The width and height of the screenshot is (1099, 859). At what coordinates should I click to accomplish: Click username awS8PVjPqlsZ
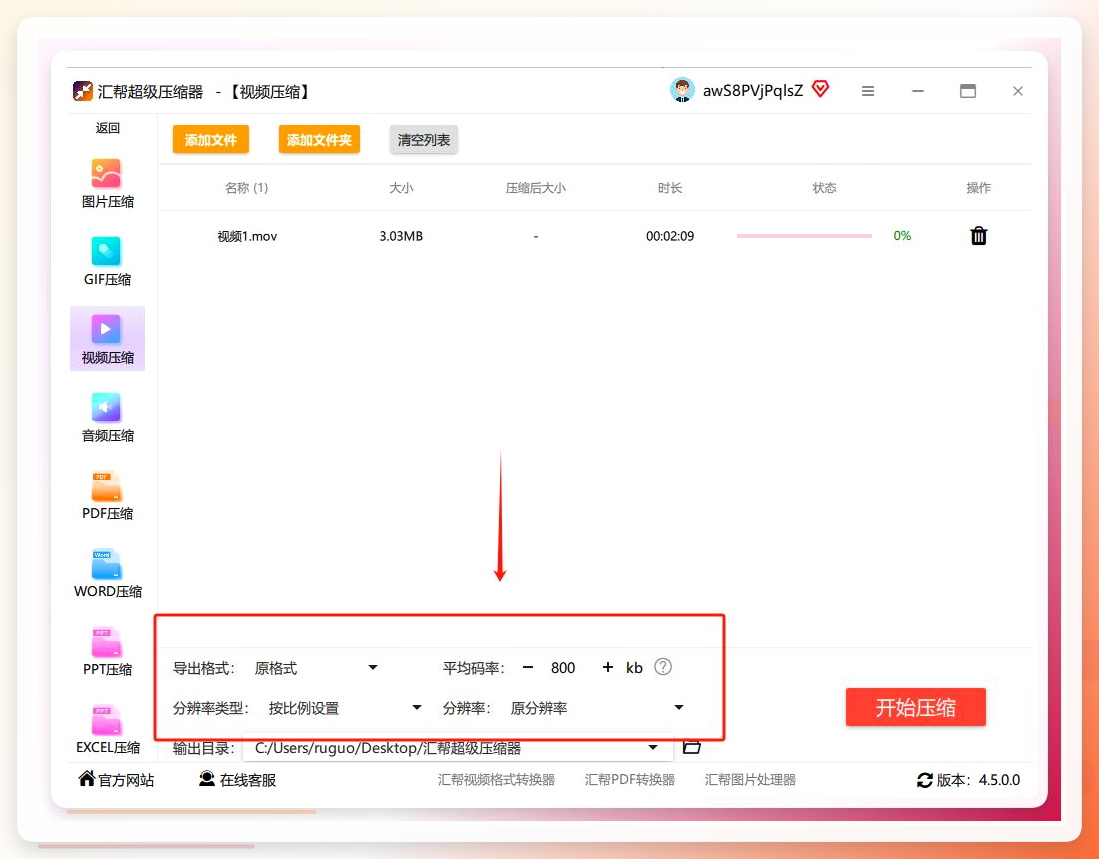tap(753, 91)
